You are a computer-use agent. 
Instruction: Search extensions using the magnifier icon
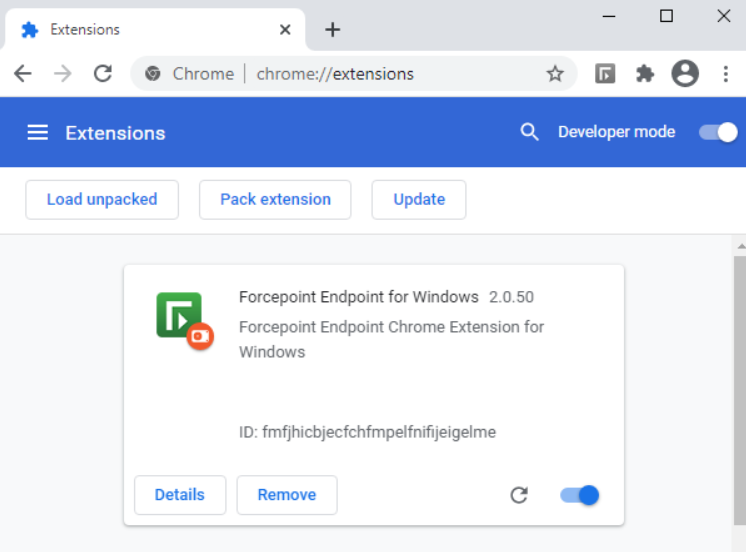tap(530, 132)
